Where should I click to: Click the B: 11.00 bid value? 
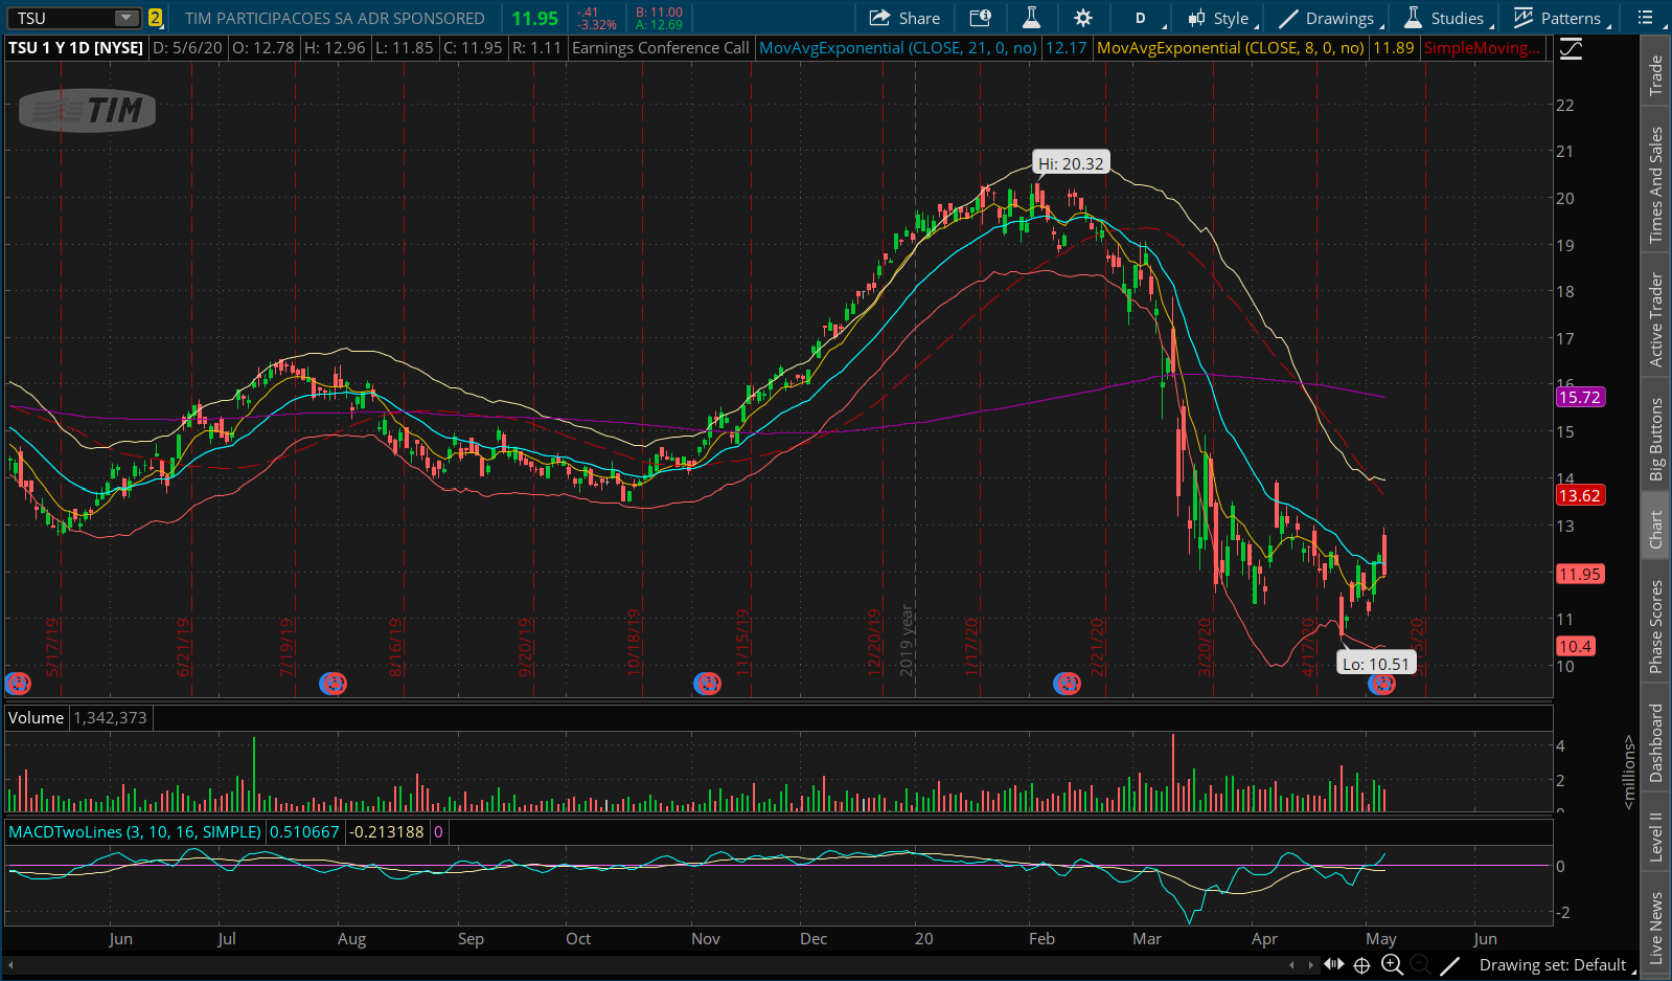click(659, 12)
